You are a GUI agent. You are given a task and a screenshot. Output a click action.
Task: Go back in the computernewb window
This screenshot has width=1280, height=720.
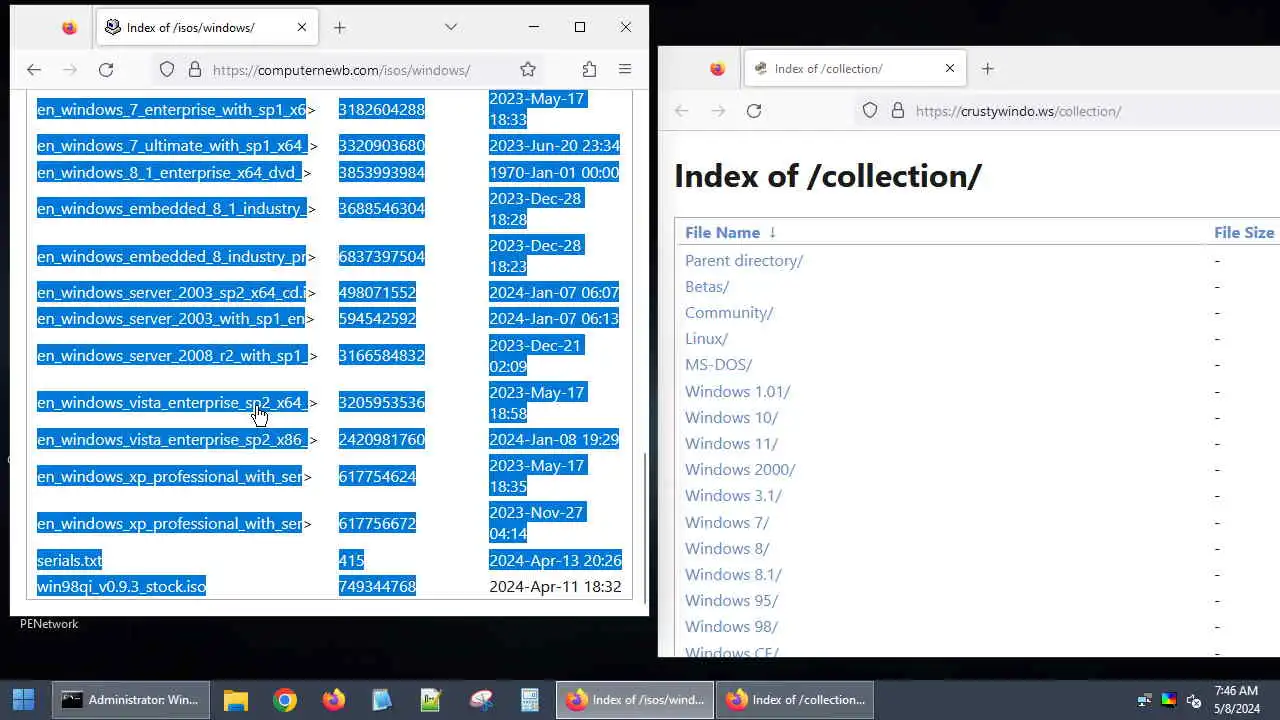pyautogui.click(x=34, y=69)
